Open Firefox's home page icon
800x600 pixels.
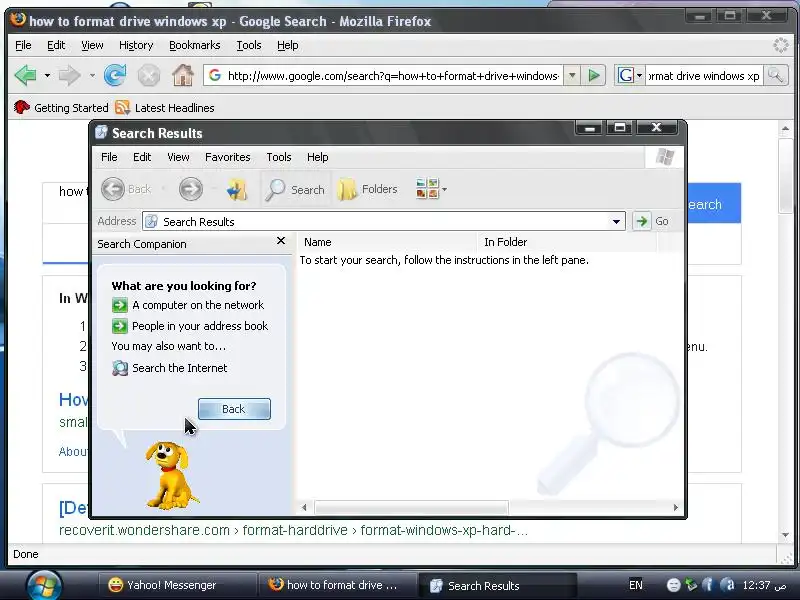click(183, 76)
